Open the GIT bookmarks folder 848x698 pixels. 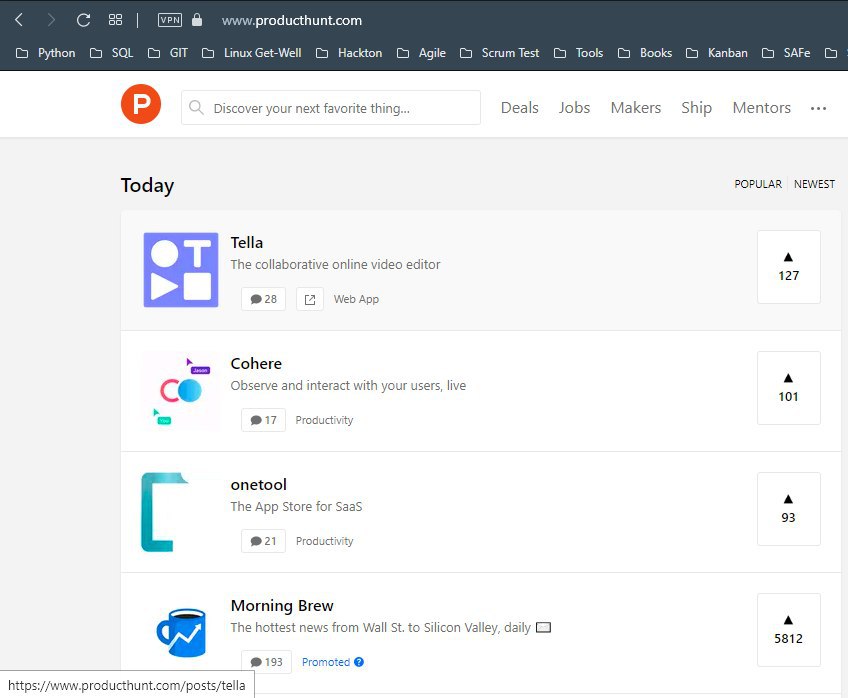pyautogui.click(x=168, y=53)
